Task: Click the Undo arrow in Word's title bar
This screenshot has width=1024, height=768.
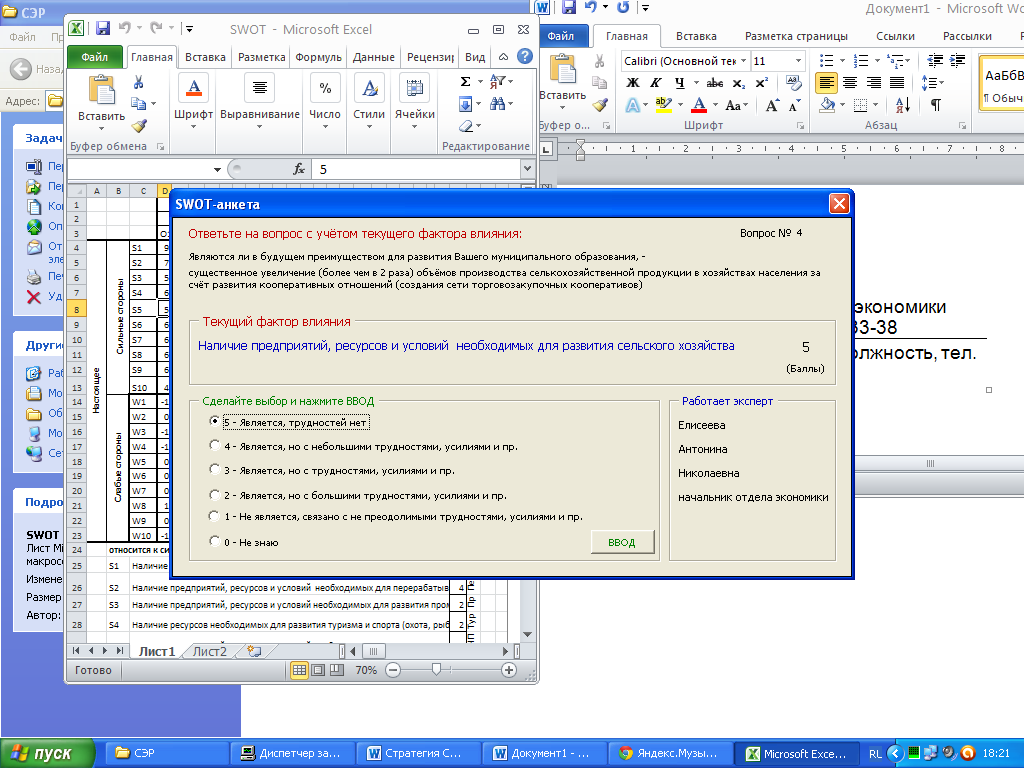Action: tap(591, 7)
